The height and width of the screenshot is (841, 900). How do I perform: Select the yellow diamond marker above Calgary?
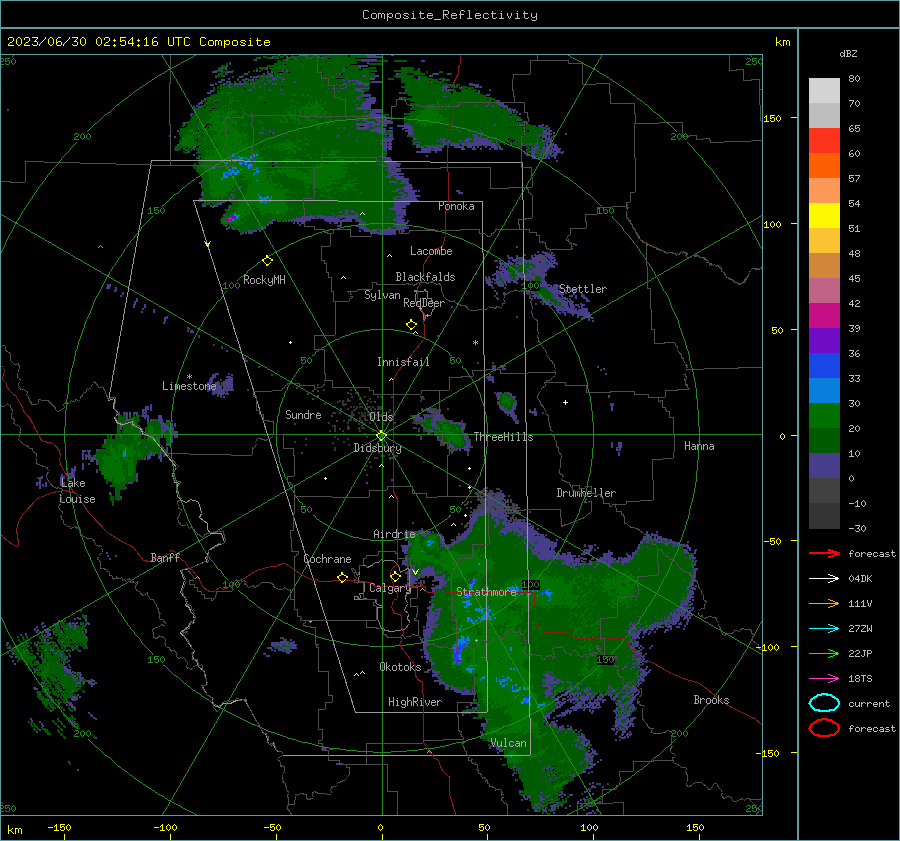coord(395,576)
